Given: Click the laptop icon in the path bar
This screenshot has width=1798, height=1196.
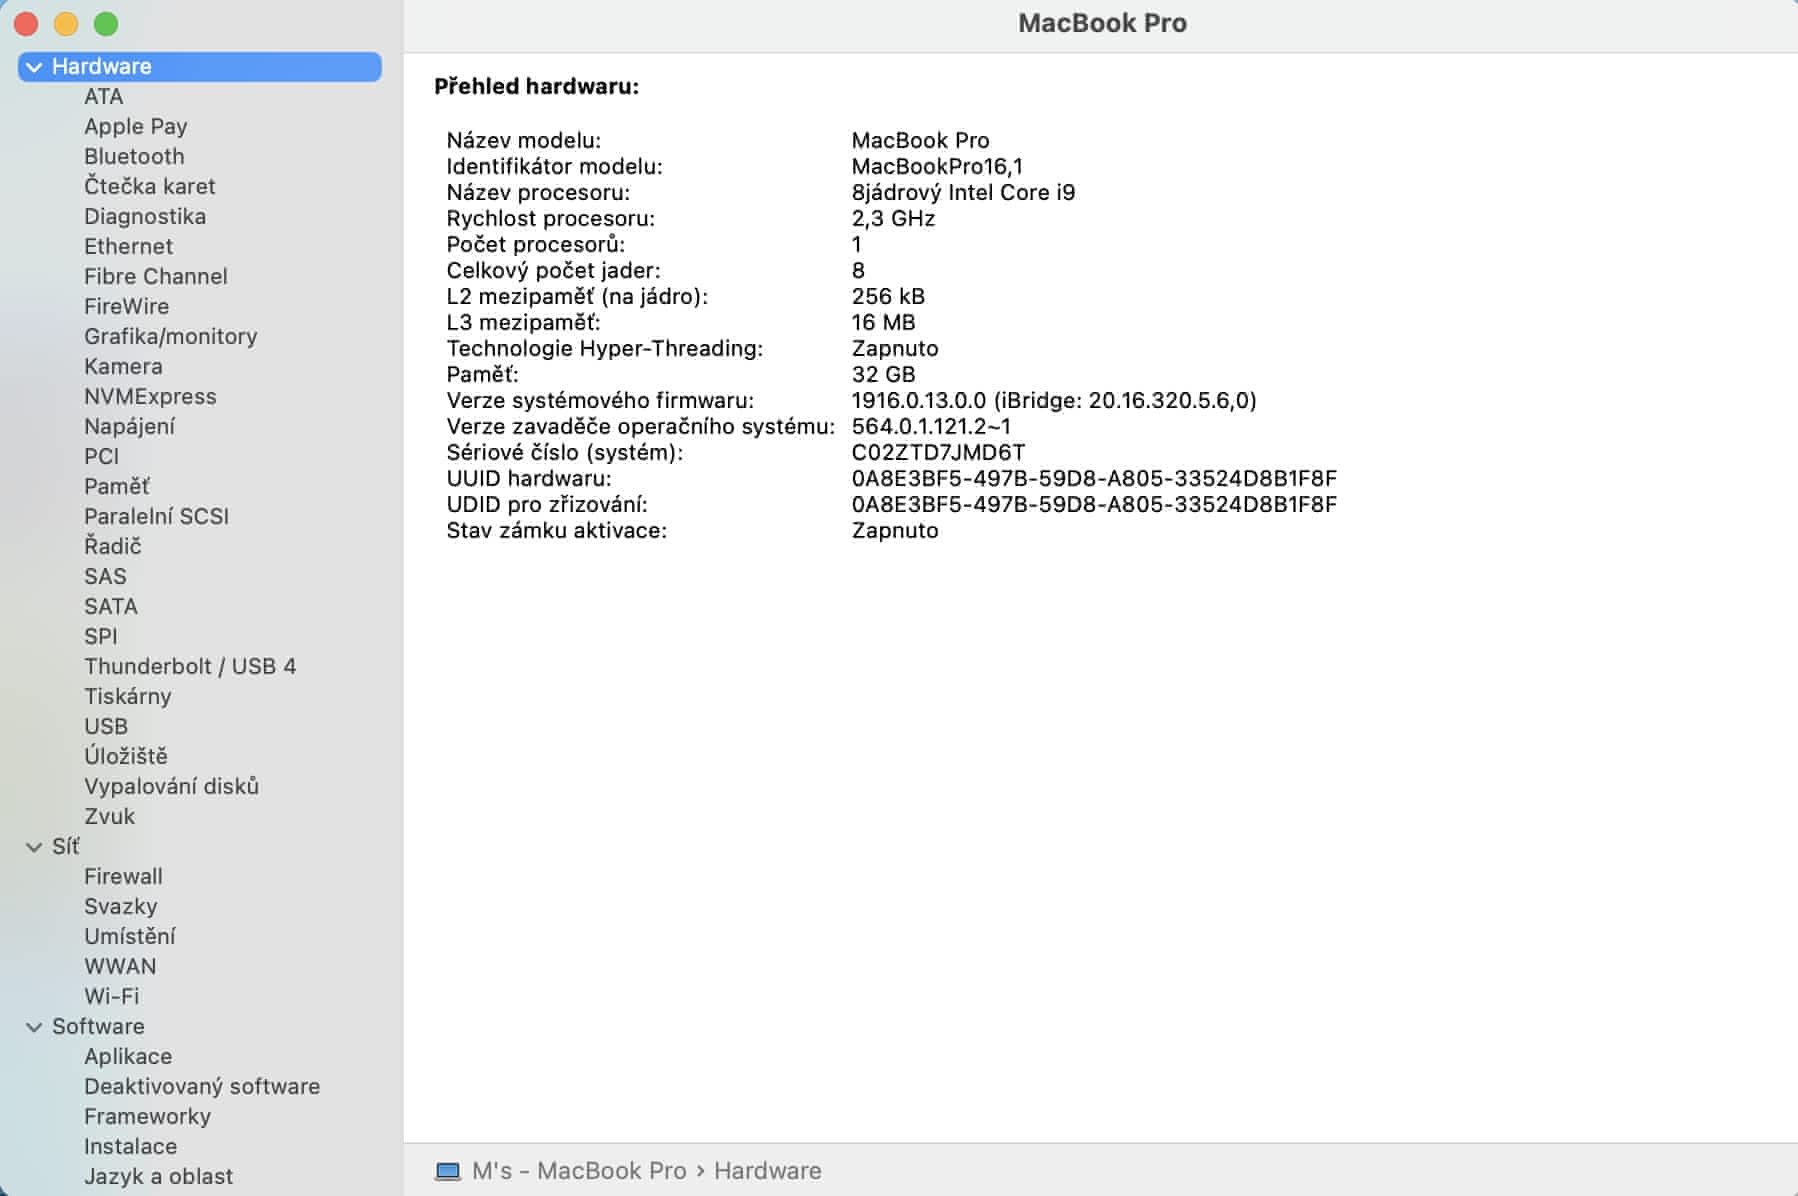Looking at the screenshot, I should point(448,1171).
